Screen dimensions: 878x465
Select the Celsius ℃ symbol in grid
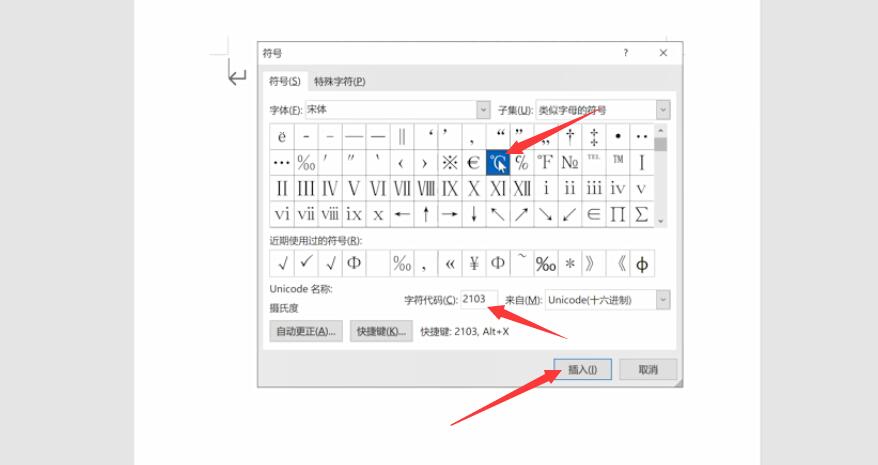[498, 162]
